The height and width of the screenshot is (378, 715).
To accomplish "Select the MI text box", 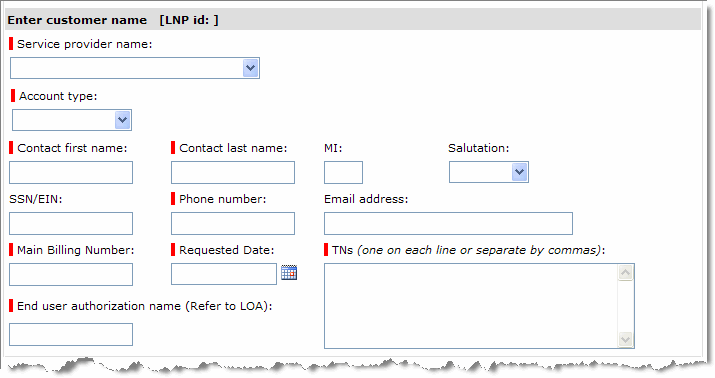I will pyautogui.click(x=343, y=172).
